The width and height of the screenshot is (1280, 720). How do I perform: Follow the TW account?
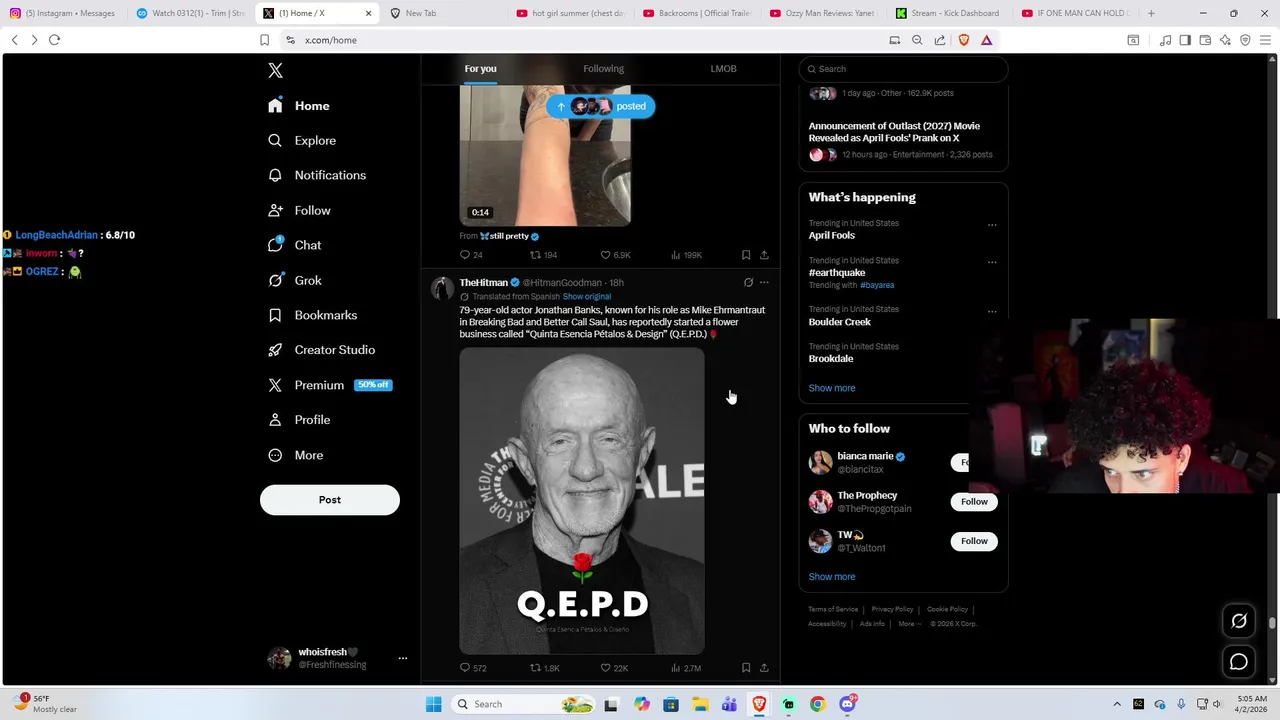pyautogui.click(x=974, y=541)
